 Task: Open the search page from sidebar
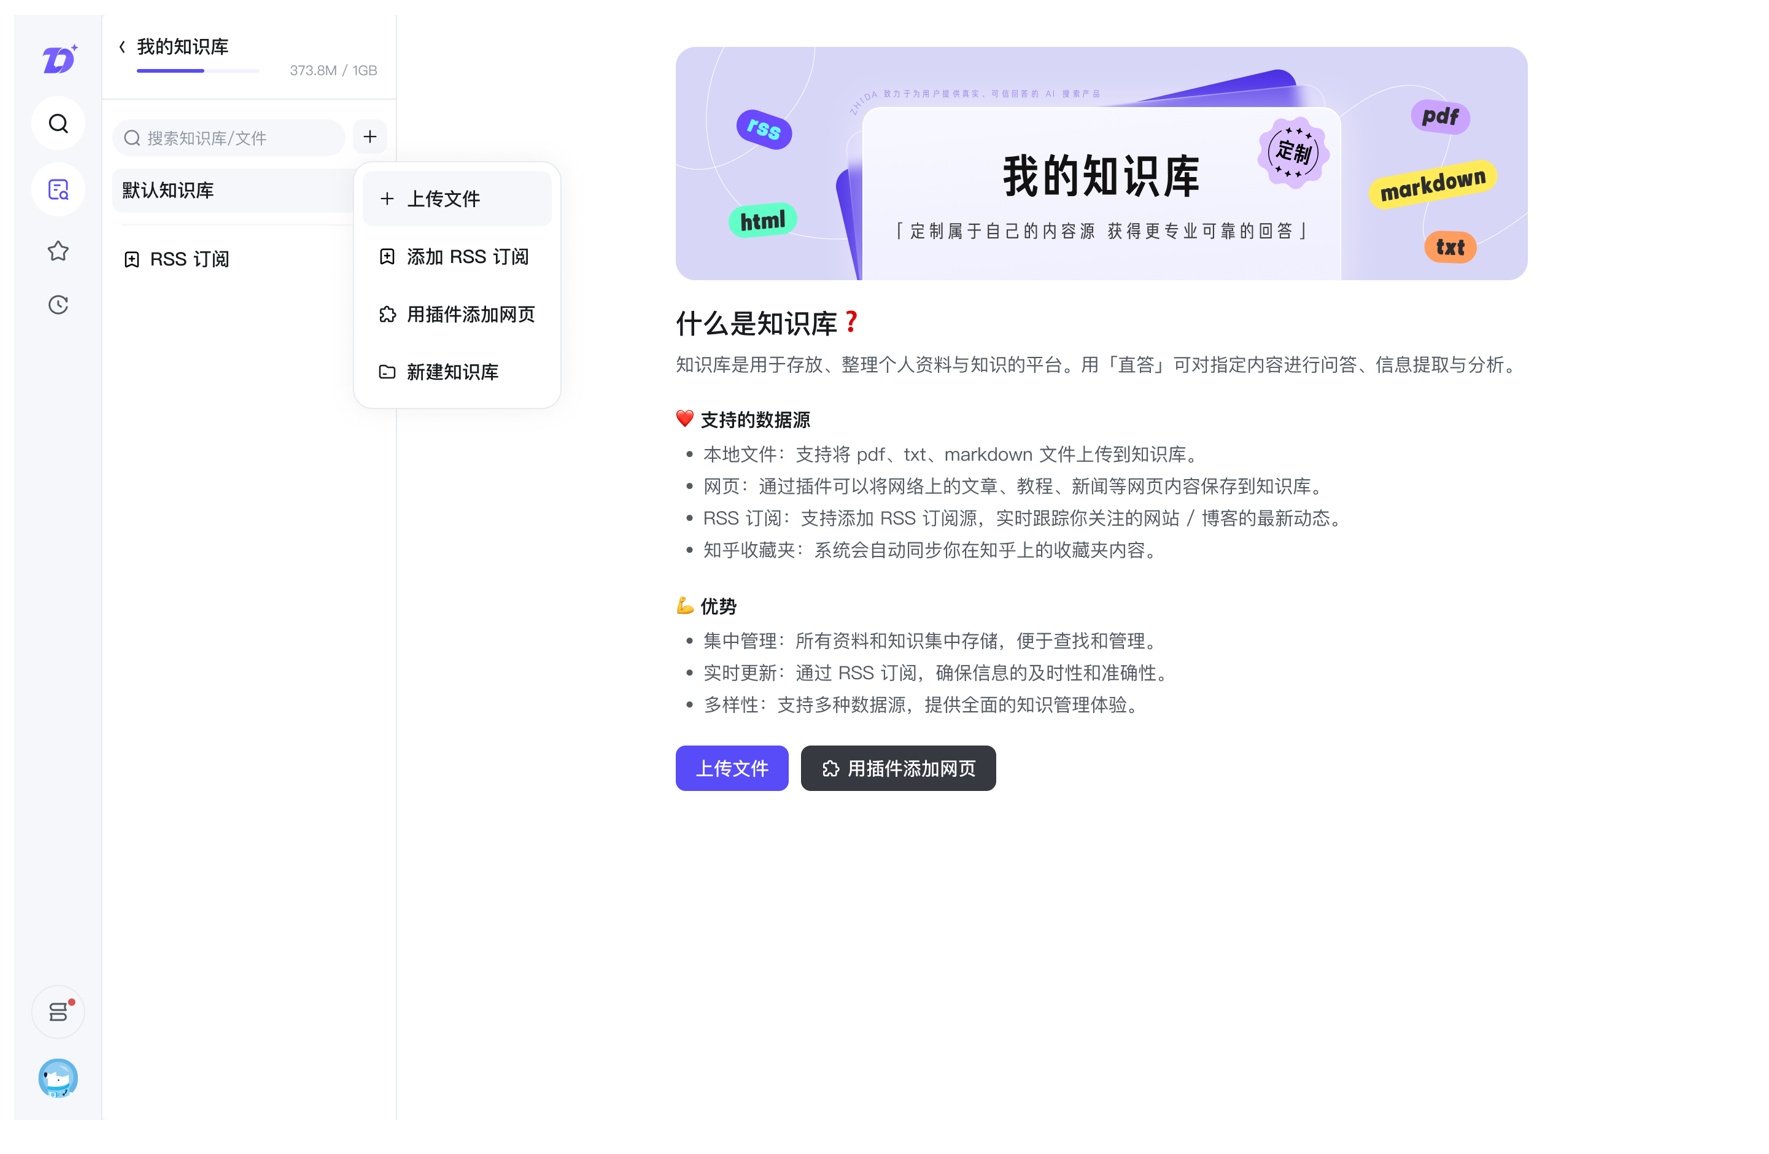pos(58,124)
